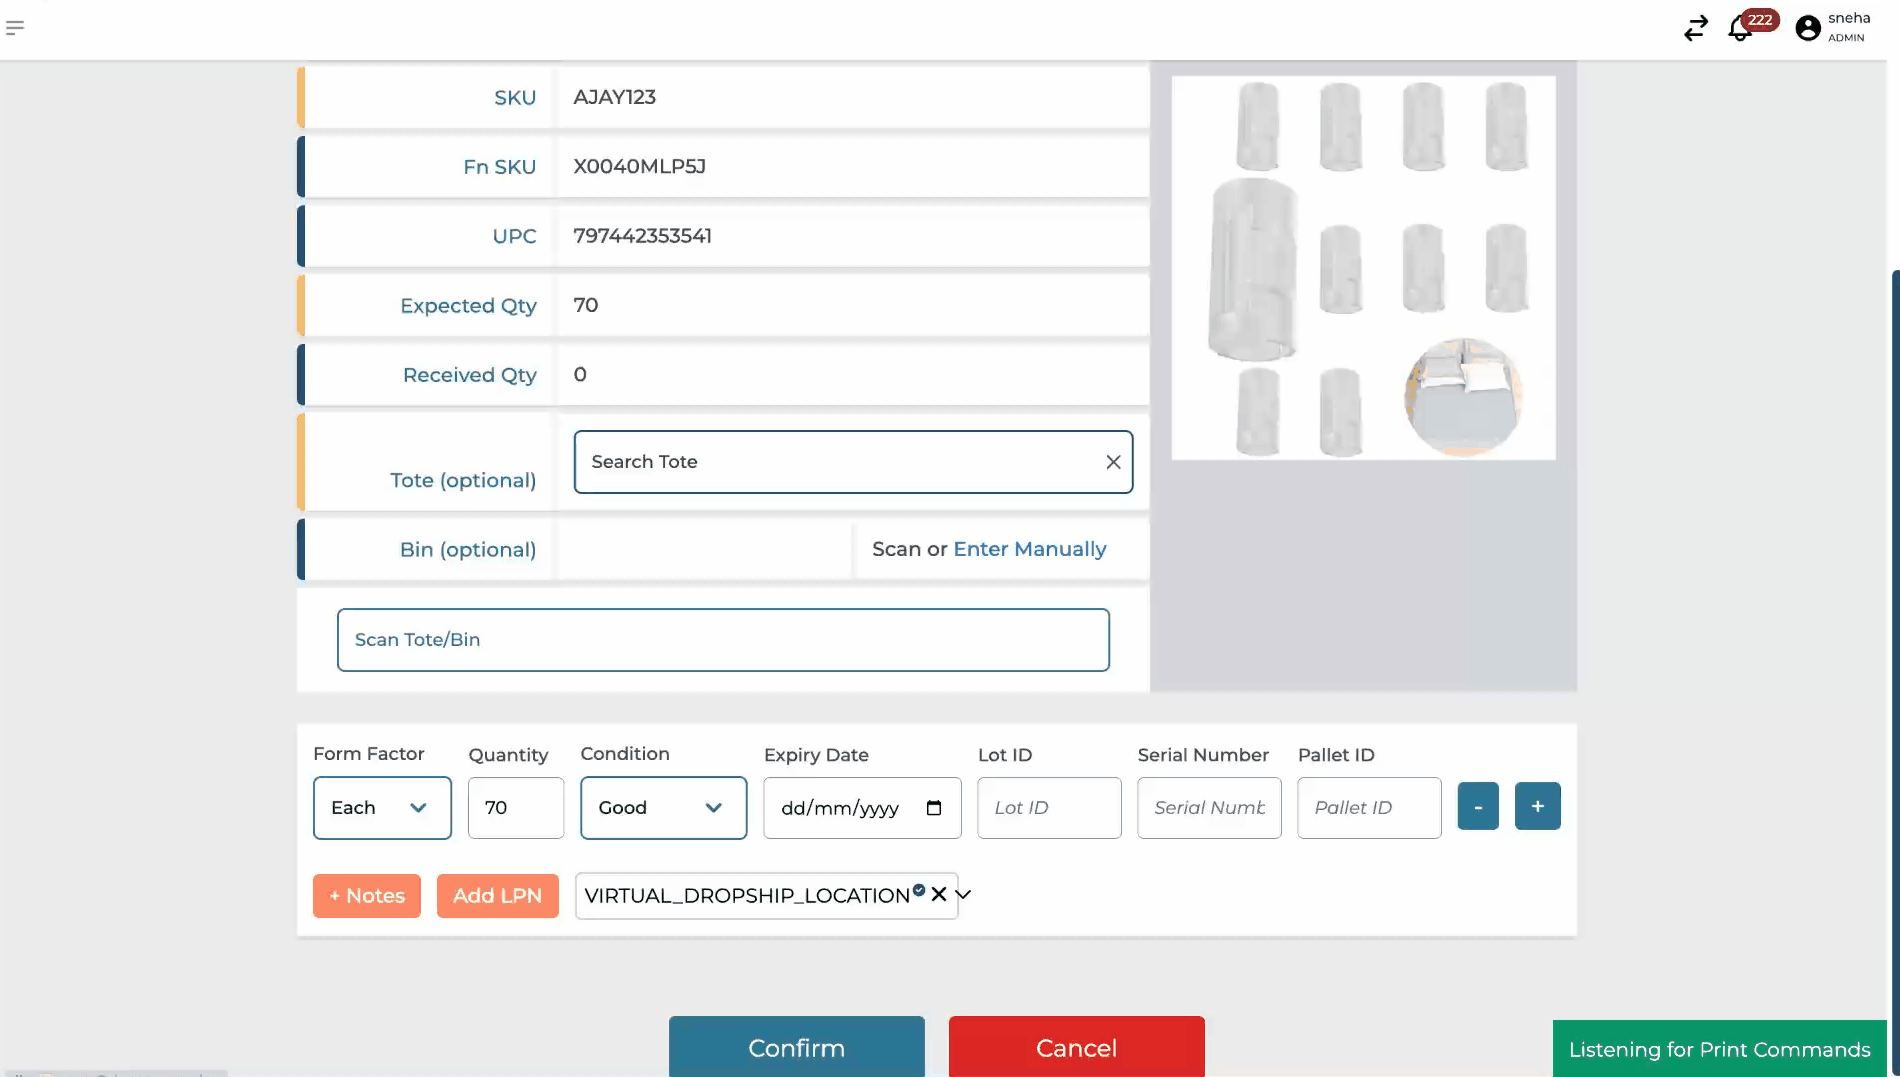Click the swap arrows icon in header
Viewport: 1900px width, 1077px height.
coord(1695,28)
